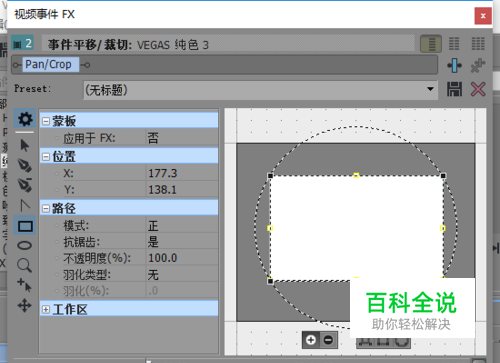500x363 pixels.
Task: Collapse the 位置 section
Action: (x=46, y=157)
